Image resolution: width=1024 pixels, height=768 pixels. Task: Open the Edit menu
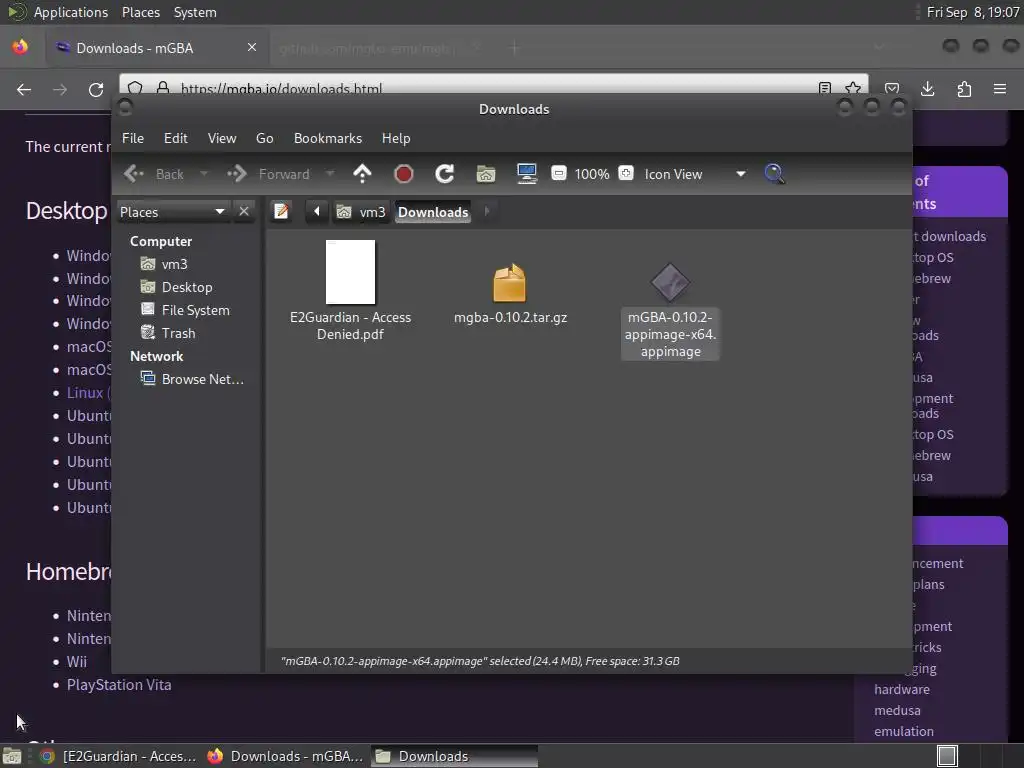point(176,138)
